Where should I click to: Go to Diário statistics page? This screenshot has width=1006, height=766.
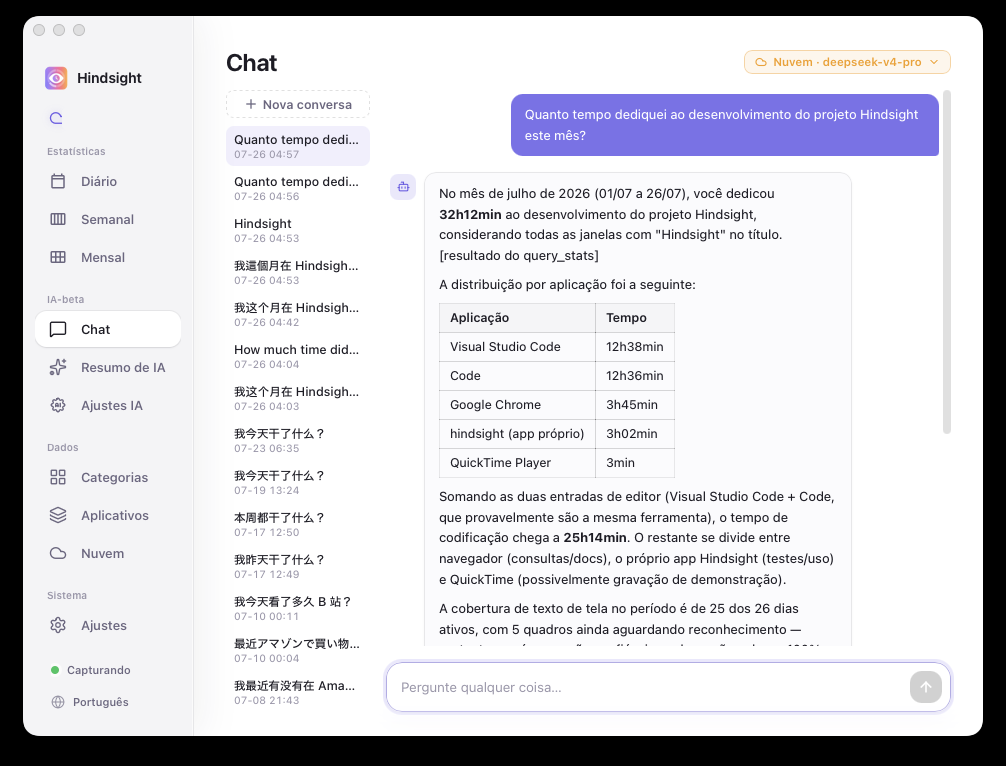tap(108, 182)
